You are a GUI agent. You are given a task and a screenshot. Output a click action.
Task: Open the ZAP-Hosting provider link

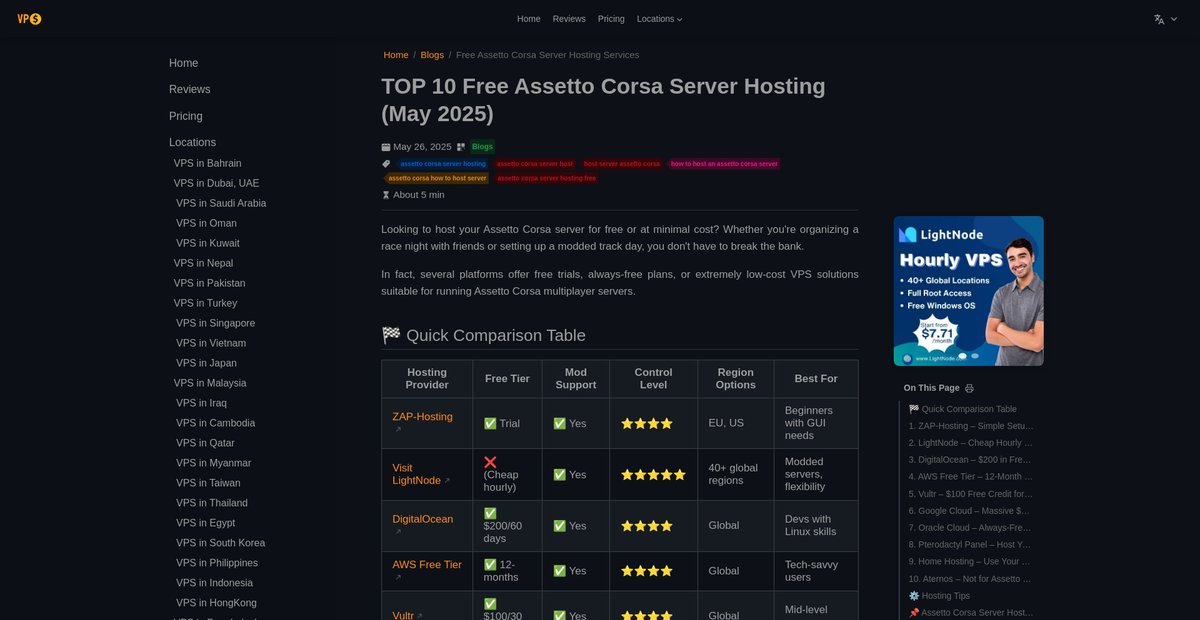423,417
